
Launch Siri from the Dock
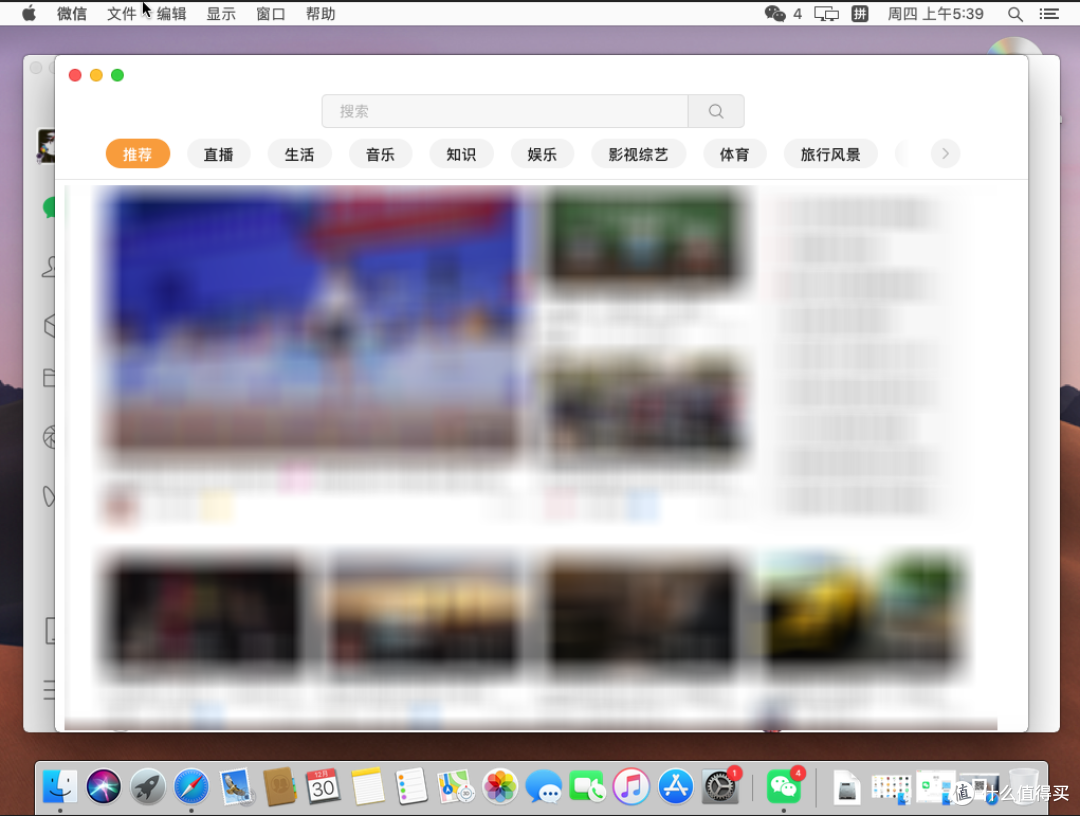103,786
